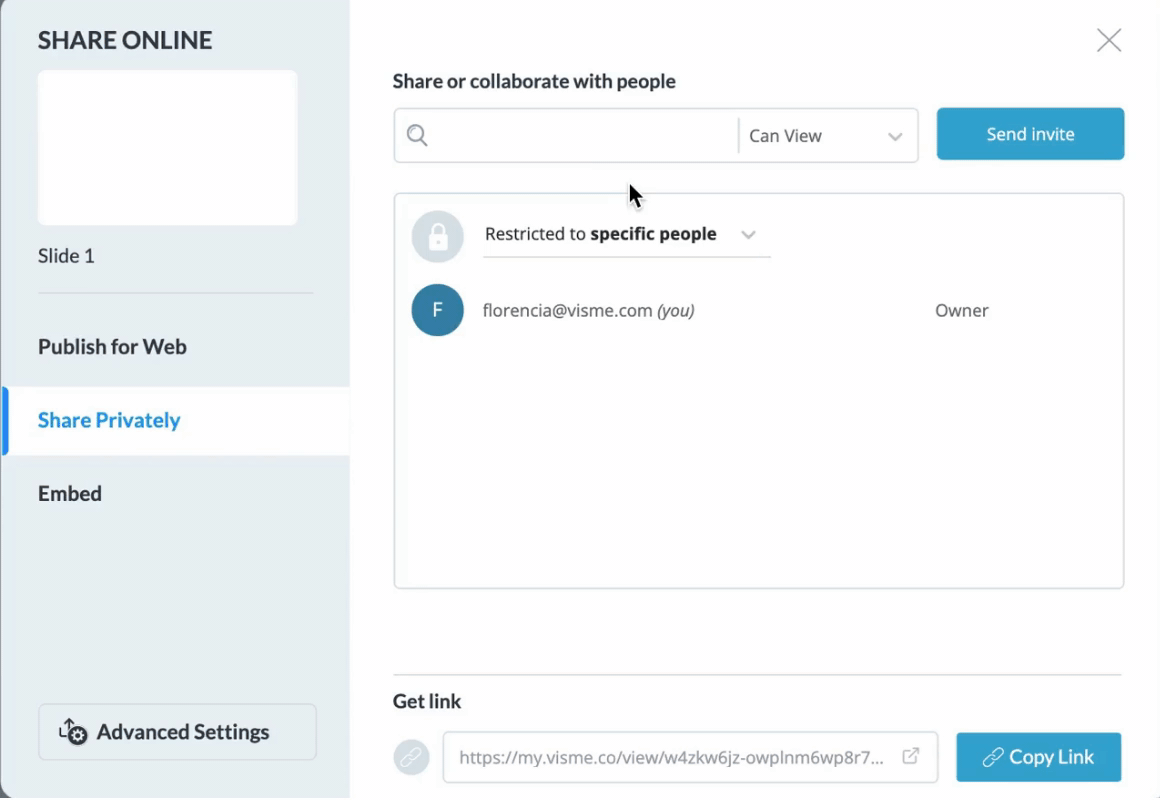Select the Slide 1 thumbnail preview
This screenshot has height=800, width=1160.
tap(167, 146)
